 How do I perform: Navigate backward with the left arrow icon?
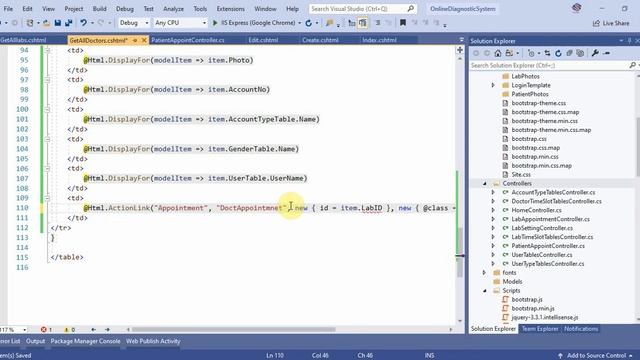coord(93,329)
